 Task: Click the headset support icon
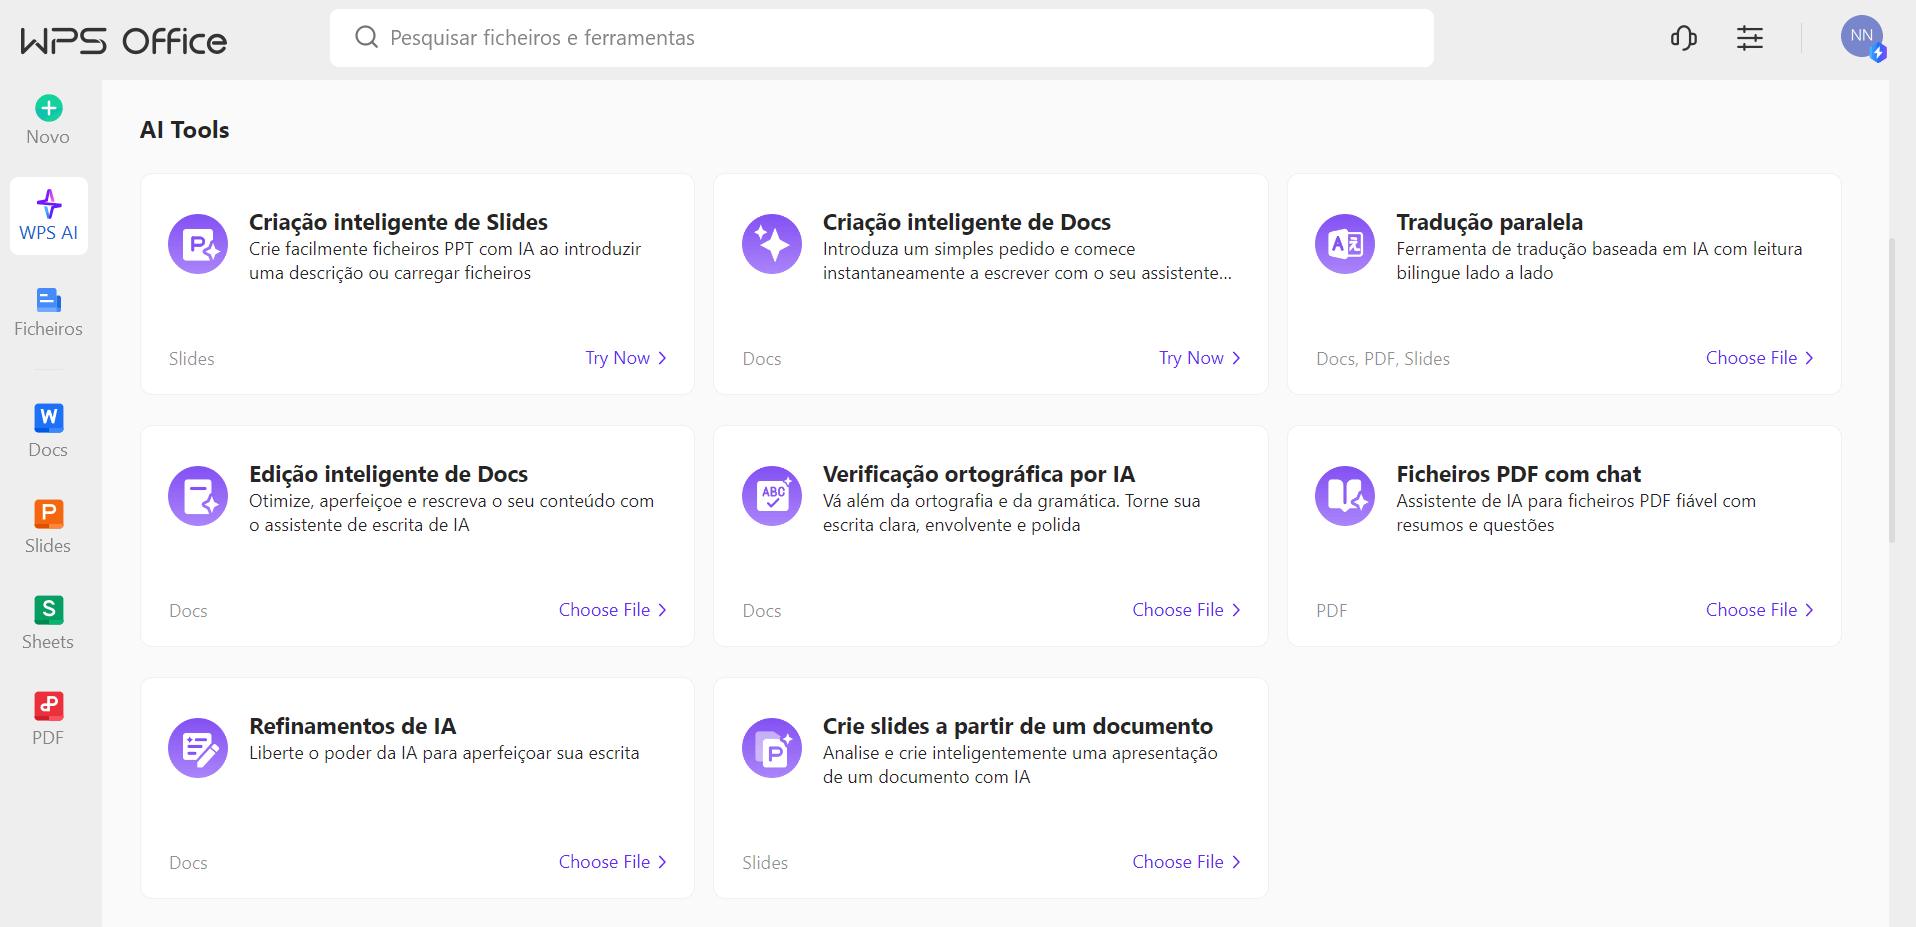coord(1684,38)
